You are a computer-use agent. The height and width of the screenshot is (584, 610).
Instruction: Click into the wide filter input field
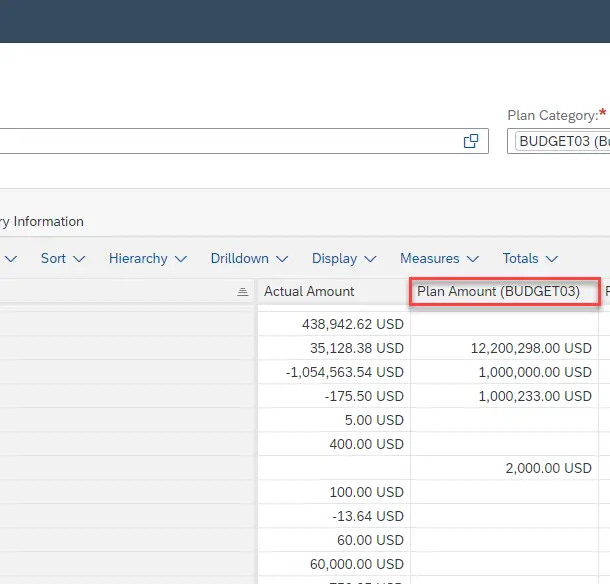tap(244, 141)
